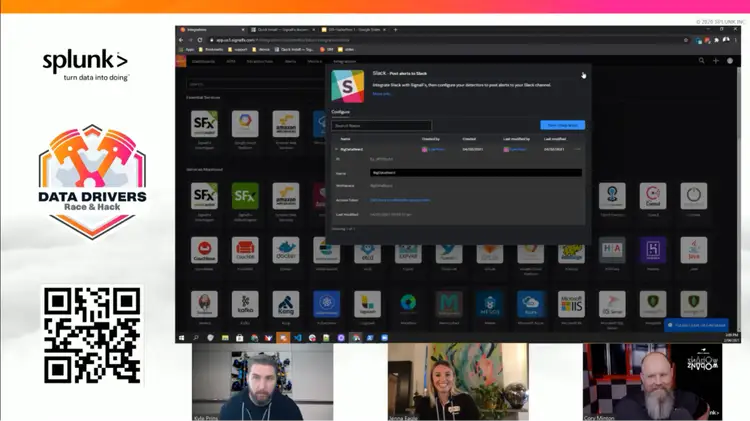
Task: Click the plus icon in top navigation
Action: click(715, 61)
